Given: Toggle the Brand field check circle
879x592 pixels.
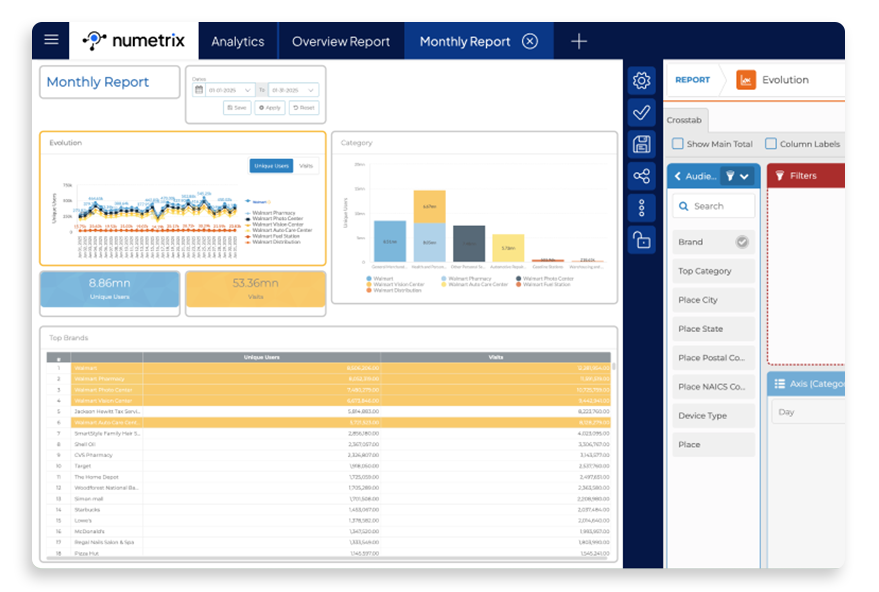Looking at the screenshot, I should [742, 242].
